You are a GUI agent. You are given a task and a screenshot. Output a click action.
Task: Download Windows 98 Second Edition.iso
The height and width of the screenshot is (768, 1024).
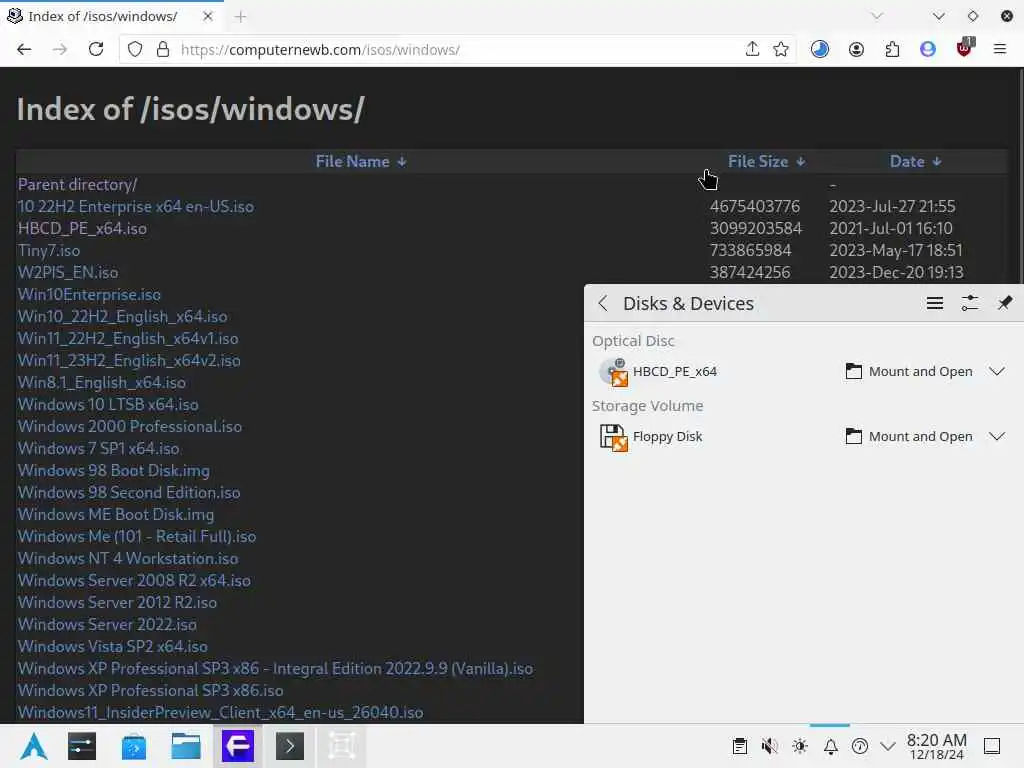click(129, 492)
